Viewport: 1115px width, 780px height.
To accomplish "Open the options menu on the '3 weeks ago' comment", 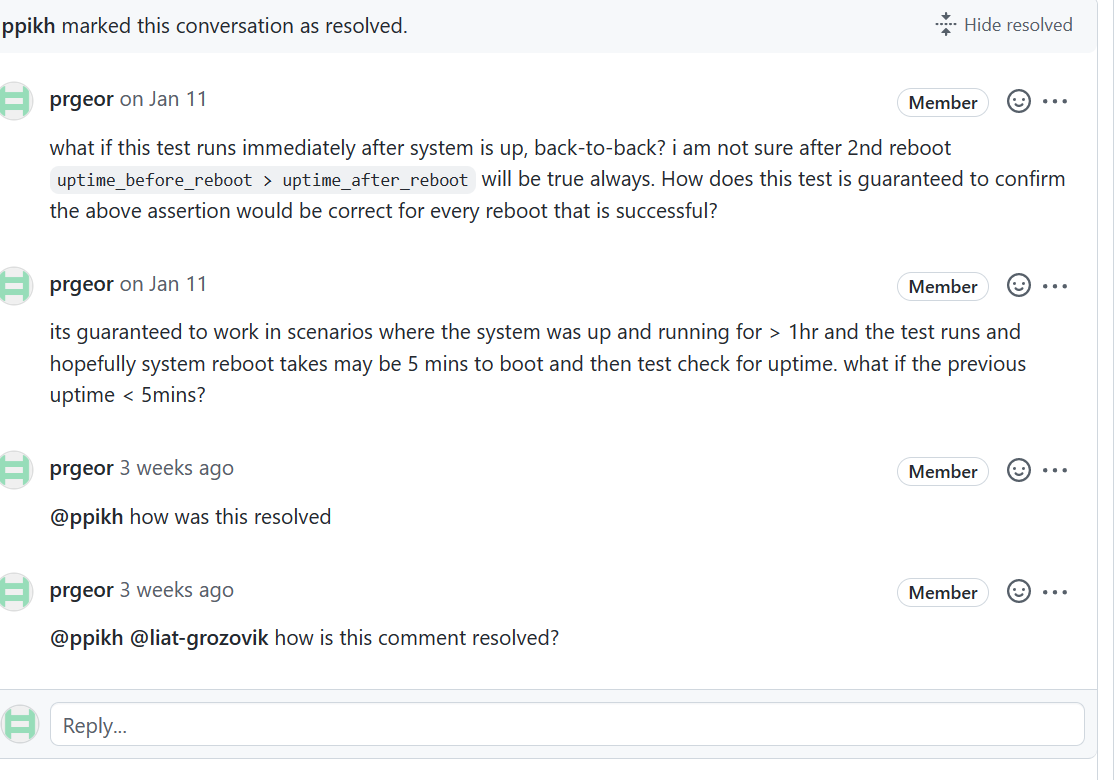I will click(x=1056, y=470).
